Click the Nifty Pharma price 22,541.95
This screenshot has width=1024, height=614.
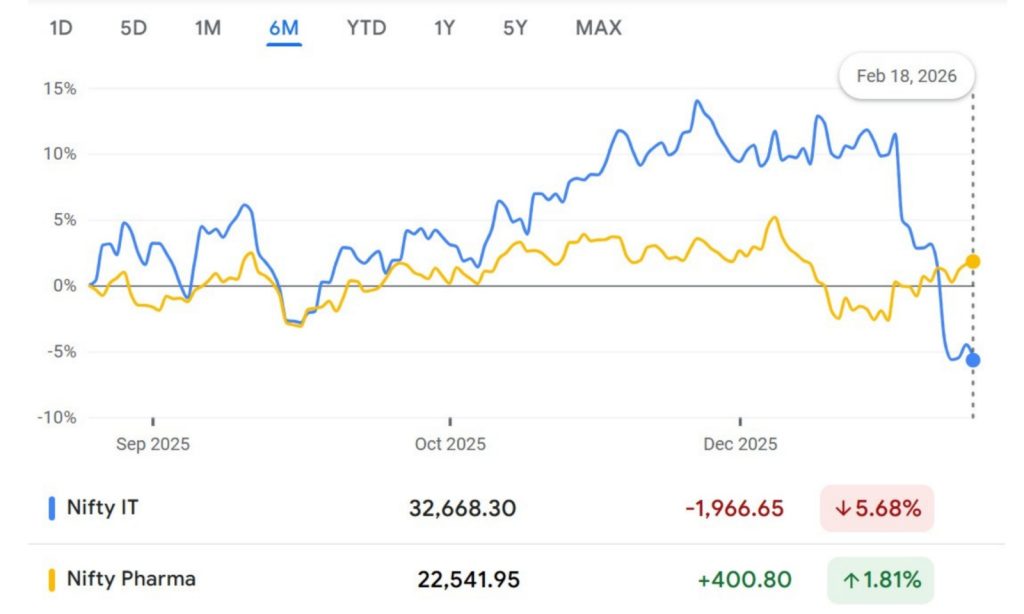pos(469,580)
